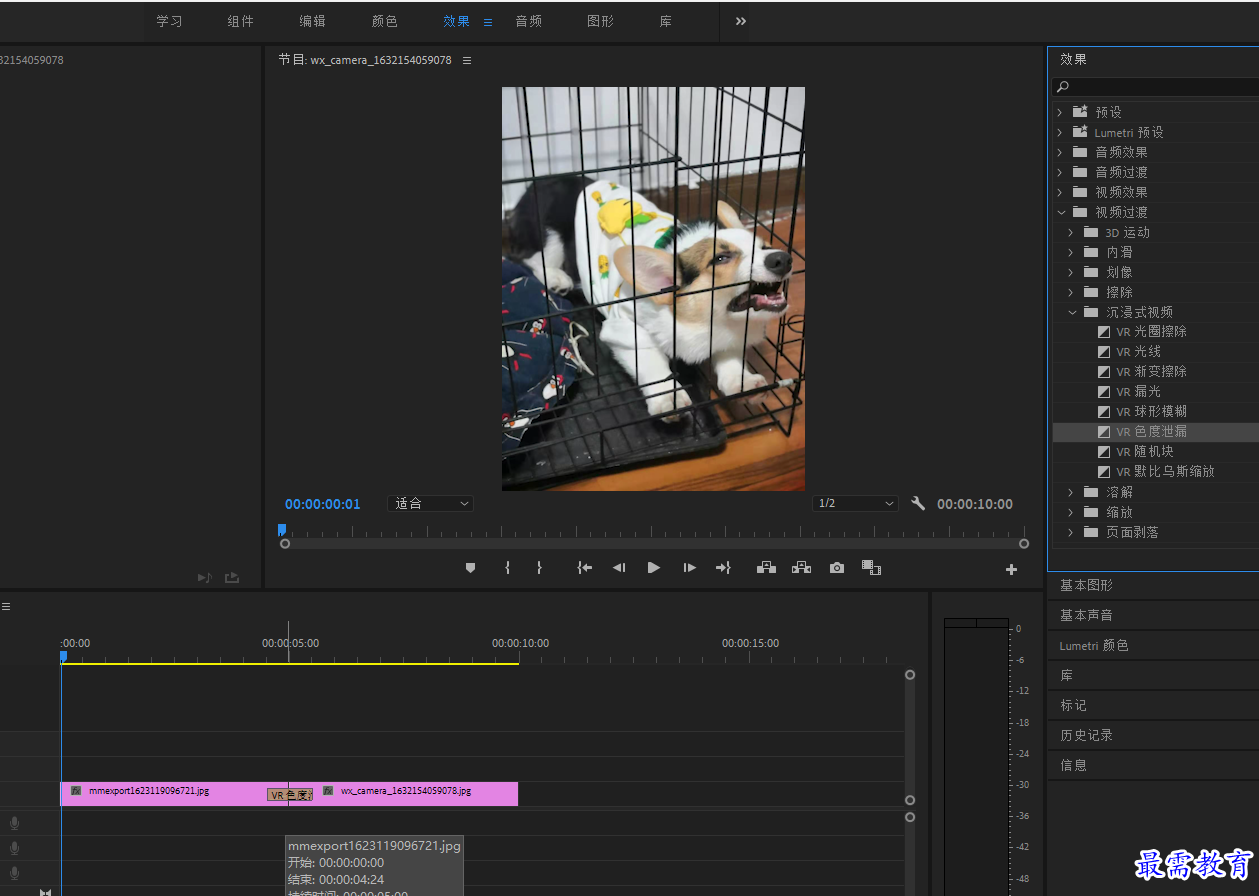Click the Lift icon
Viewport: 1259px width, 896px height.
[766, 568]
